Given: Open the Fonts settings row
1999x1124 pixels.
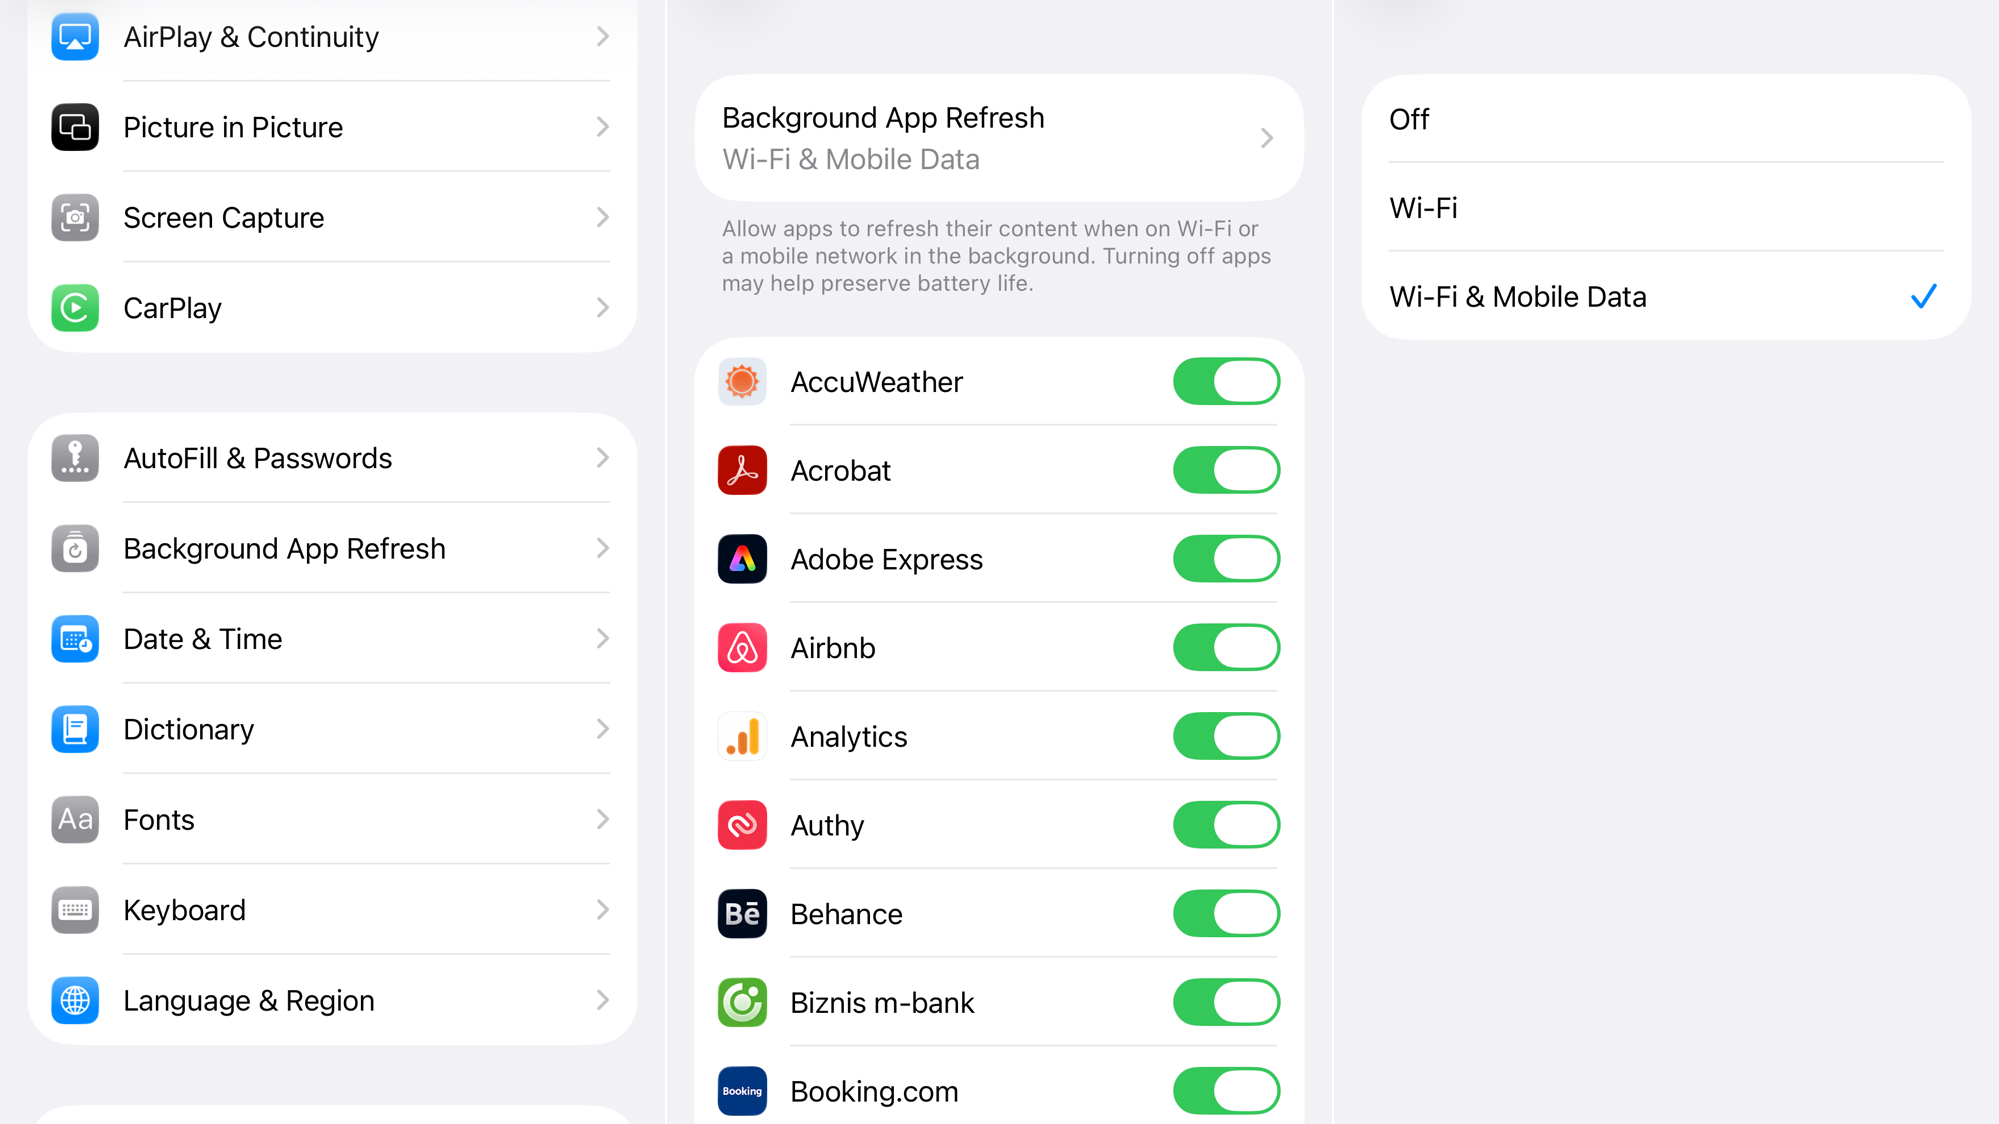Looking at the screenshot, I should click(x=331, y=820).
